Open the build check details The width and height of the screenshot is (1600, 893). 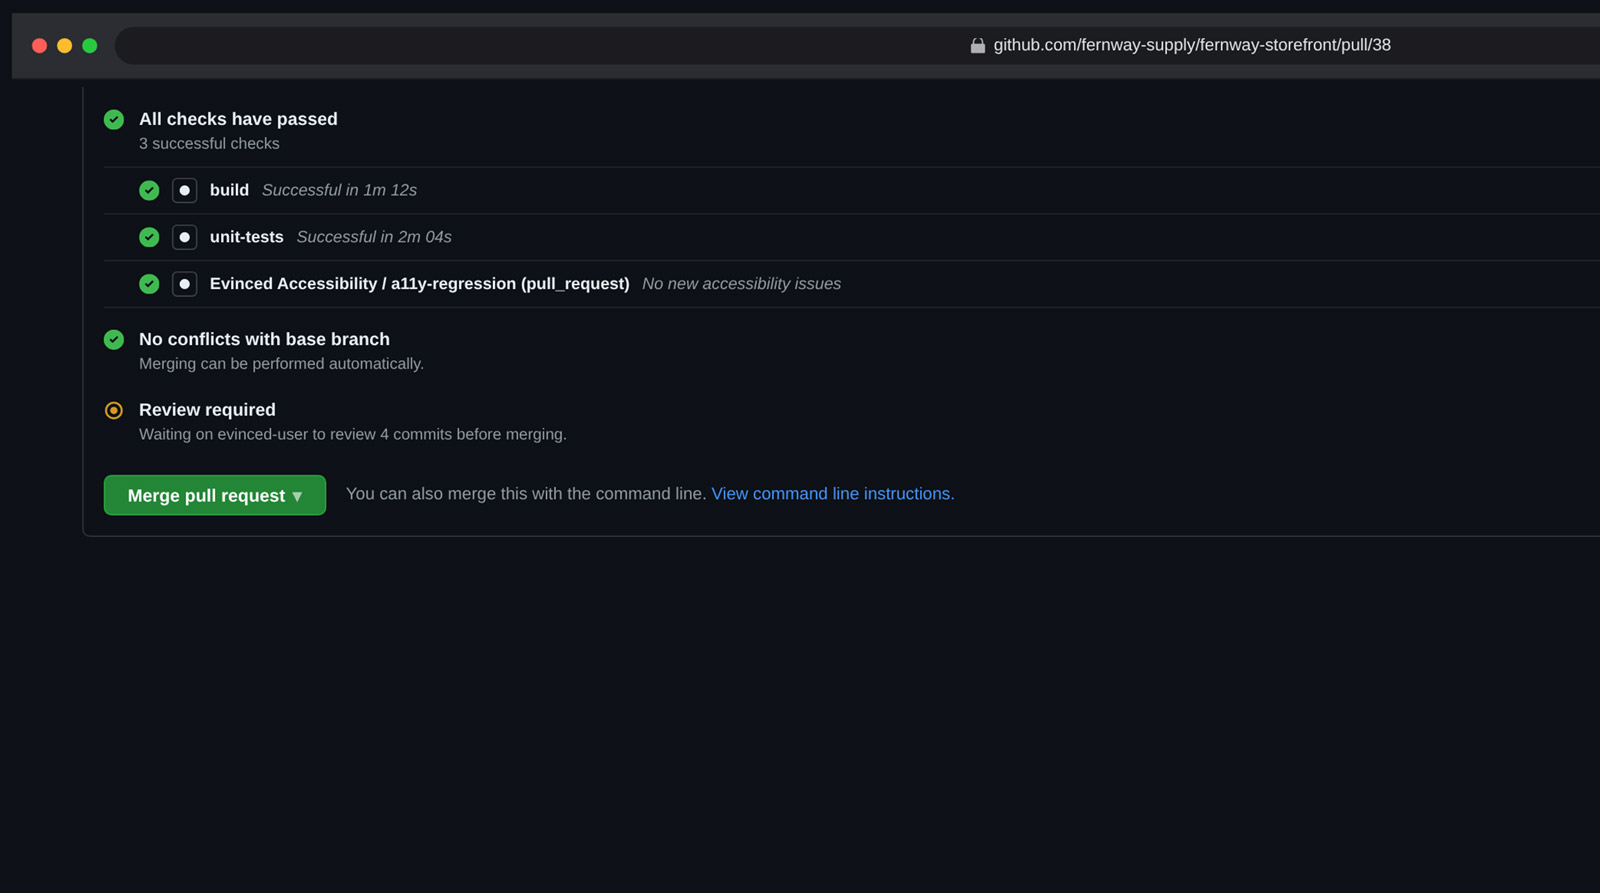tap(229, 190)
